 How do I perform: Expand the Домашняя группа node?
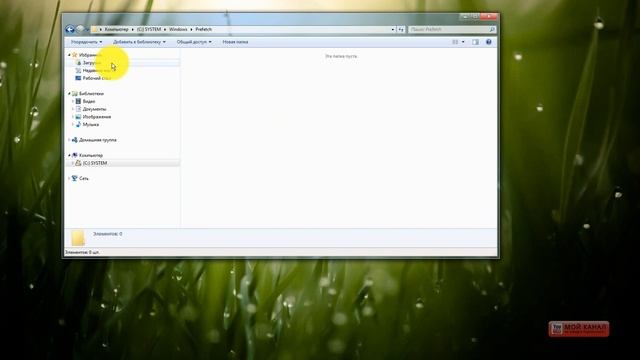pos(69,140)
